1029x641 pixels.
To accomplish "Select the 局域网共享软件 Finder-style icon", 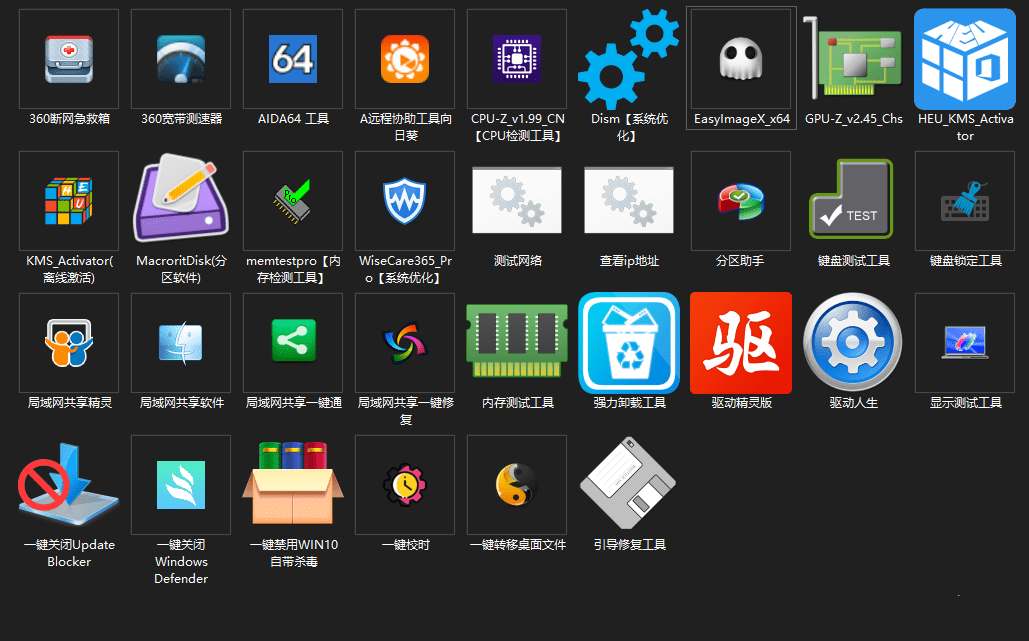I will (x=181, y=342).
